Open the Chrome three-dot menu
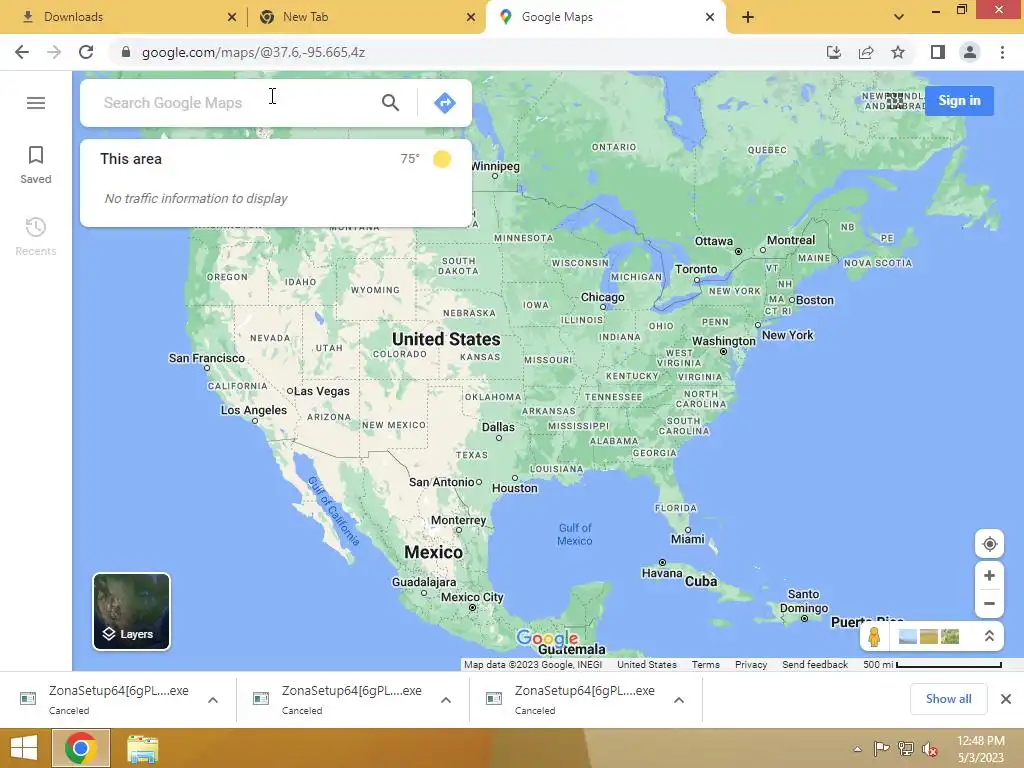 (x=1002, y=52)
